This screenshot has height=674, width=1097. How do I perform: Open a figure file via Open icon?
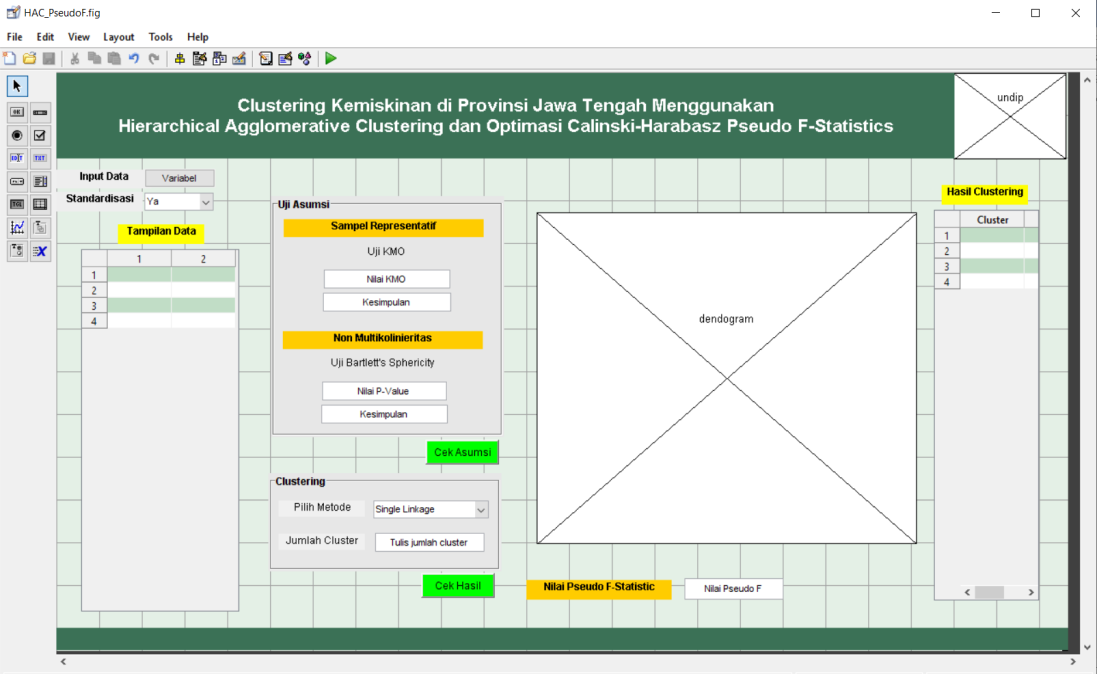pyautogui.click(x=29, y=59)
